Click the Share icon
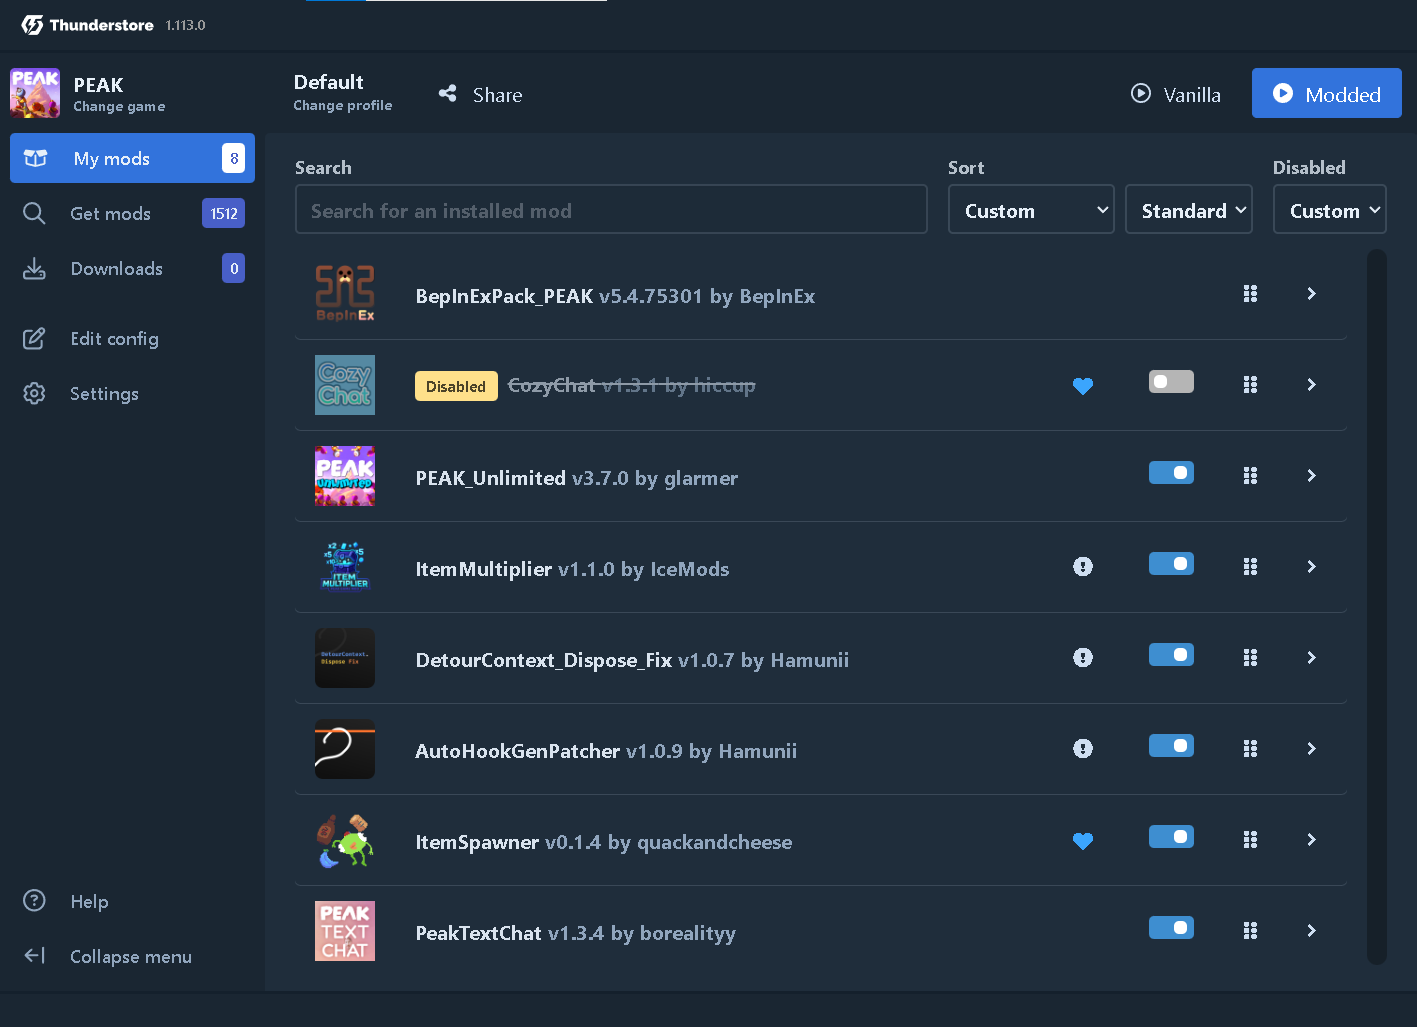The image size is (1417, 1027). (447, 94)
